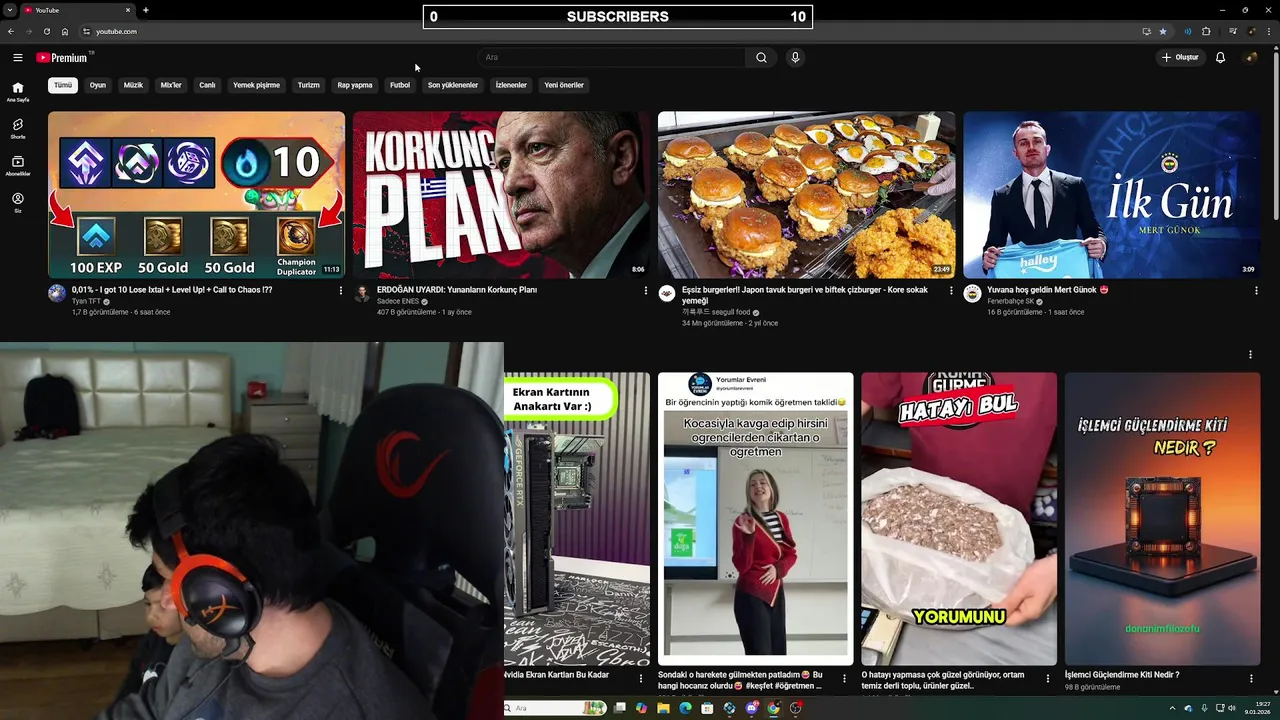Show hidden system tray icons

tap(1172, 708)
